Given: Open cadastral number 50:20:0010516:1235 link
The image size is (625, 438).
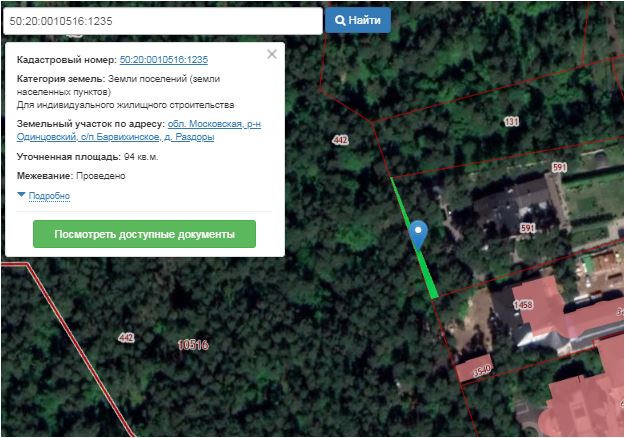Looking at the screenshot, I should point(164,59).
